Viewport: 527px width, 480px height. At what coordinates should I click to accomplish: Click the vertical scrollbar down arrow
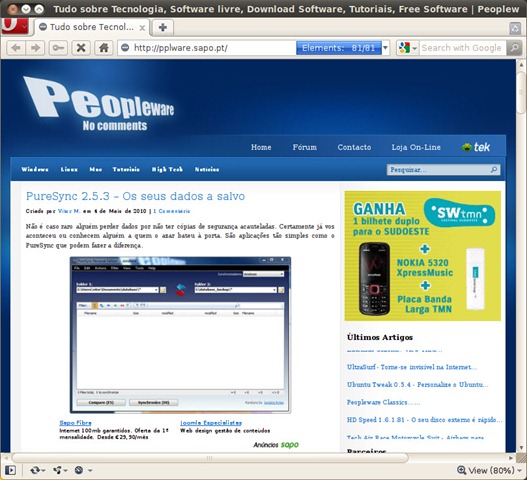click(521, 448)
